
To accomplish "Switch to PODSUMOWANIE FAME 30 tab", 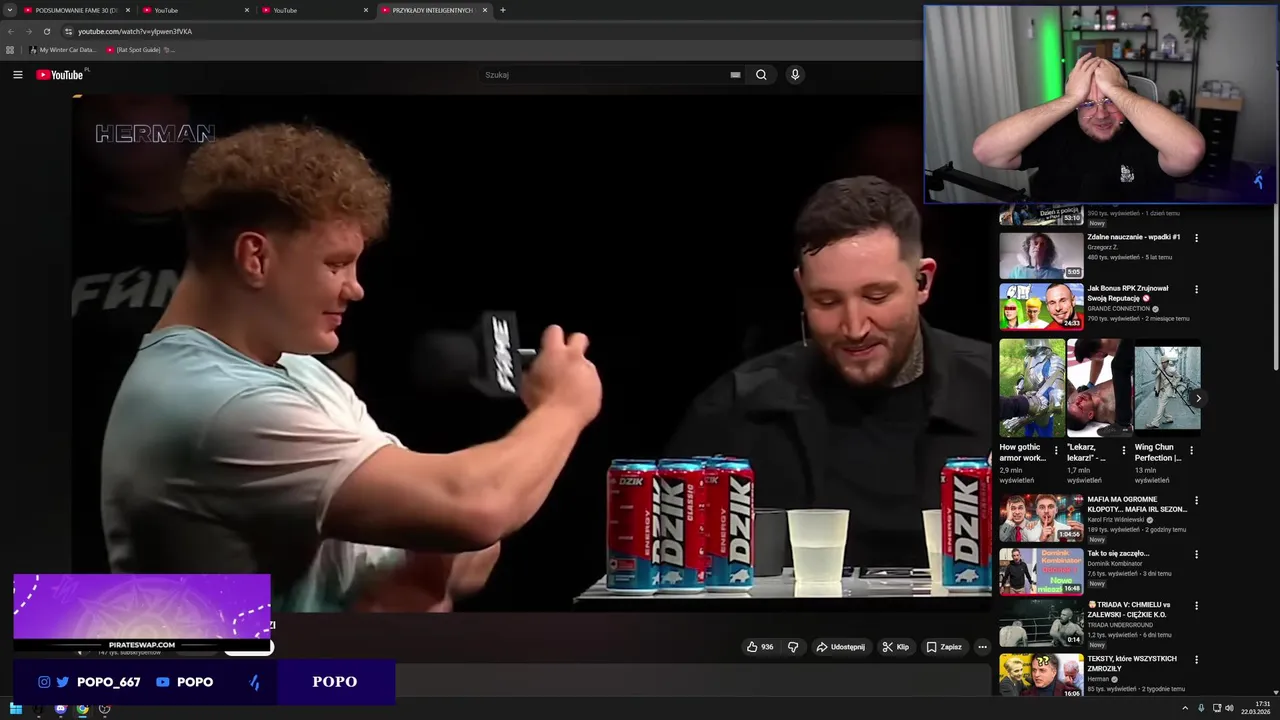I will point(75,10).
